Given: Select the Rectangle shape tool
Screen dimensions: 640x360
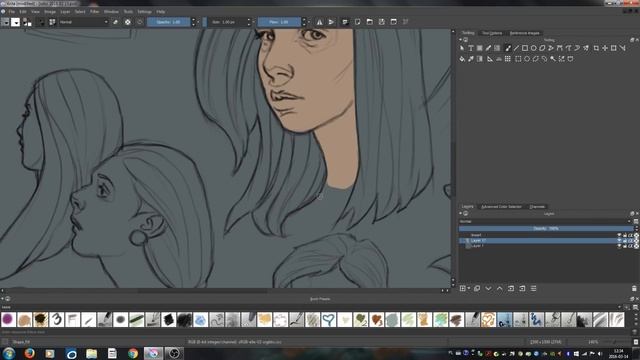Looking at the screenshot, I should point(525,48).
